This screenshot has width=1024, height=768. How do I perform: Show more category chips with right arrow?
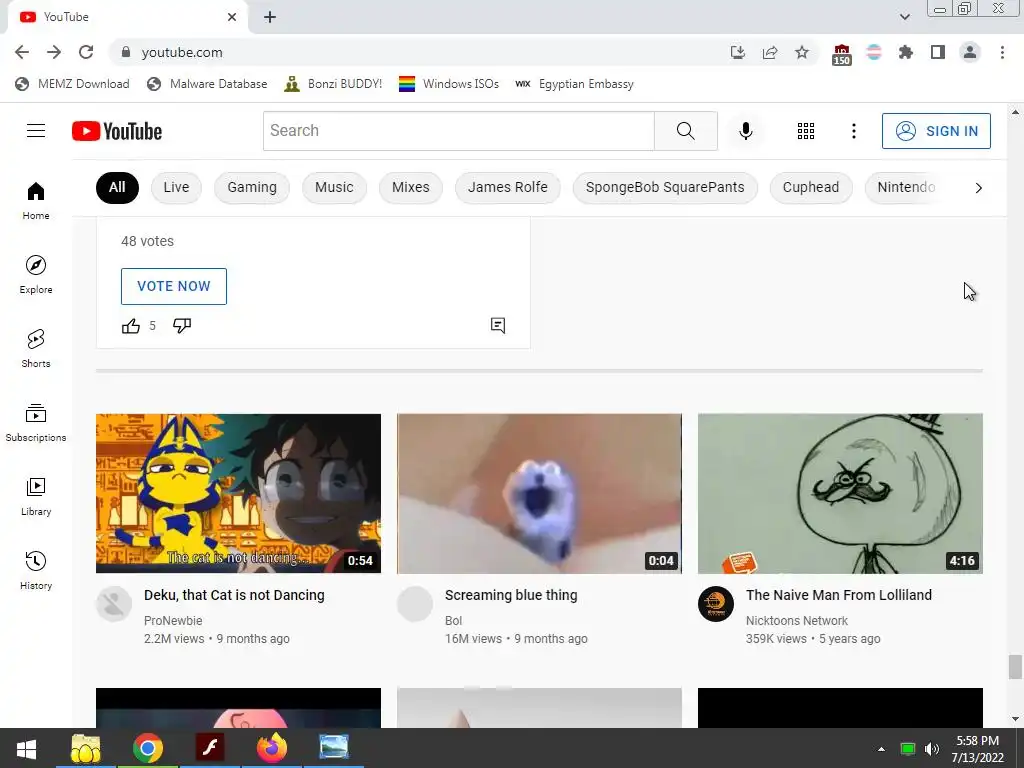pos(978,188)
